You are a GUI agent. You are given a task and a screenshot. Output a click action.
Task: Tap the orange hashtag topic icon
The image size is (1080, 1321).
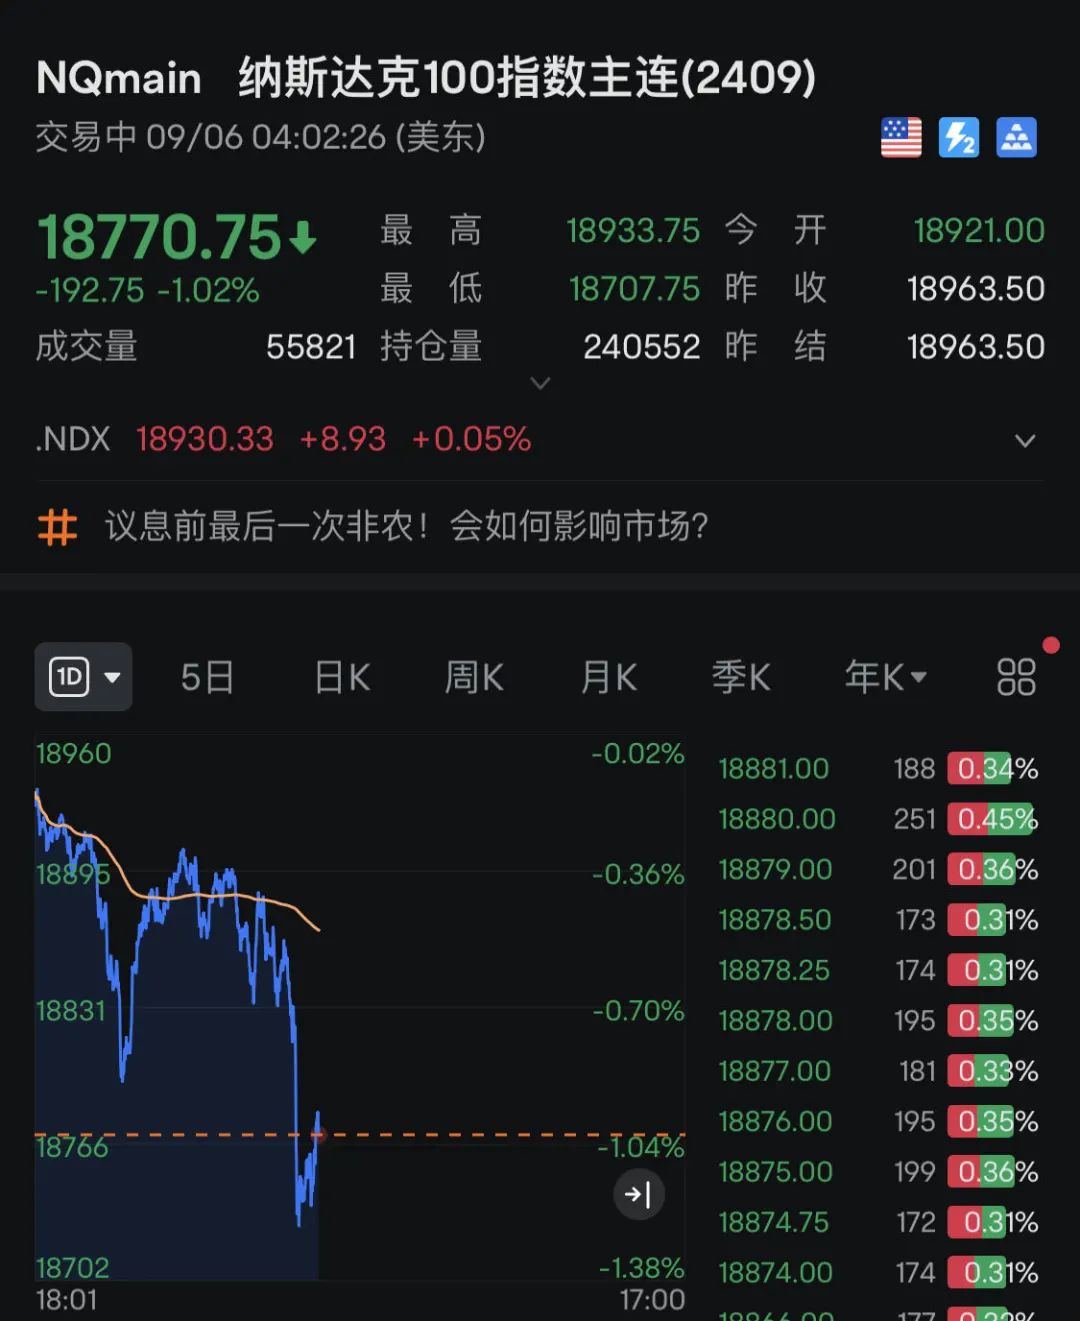point(57,526)
